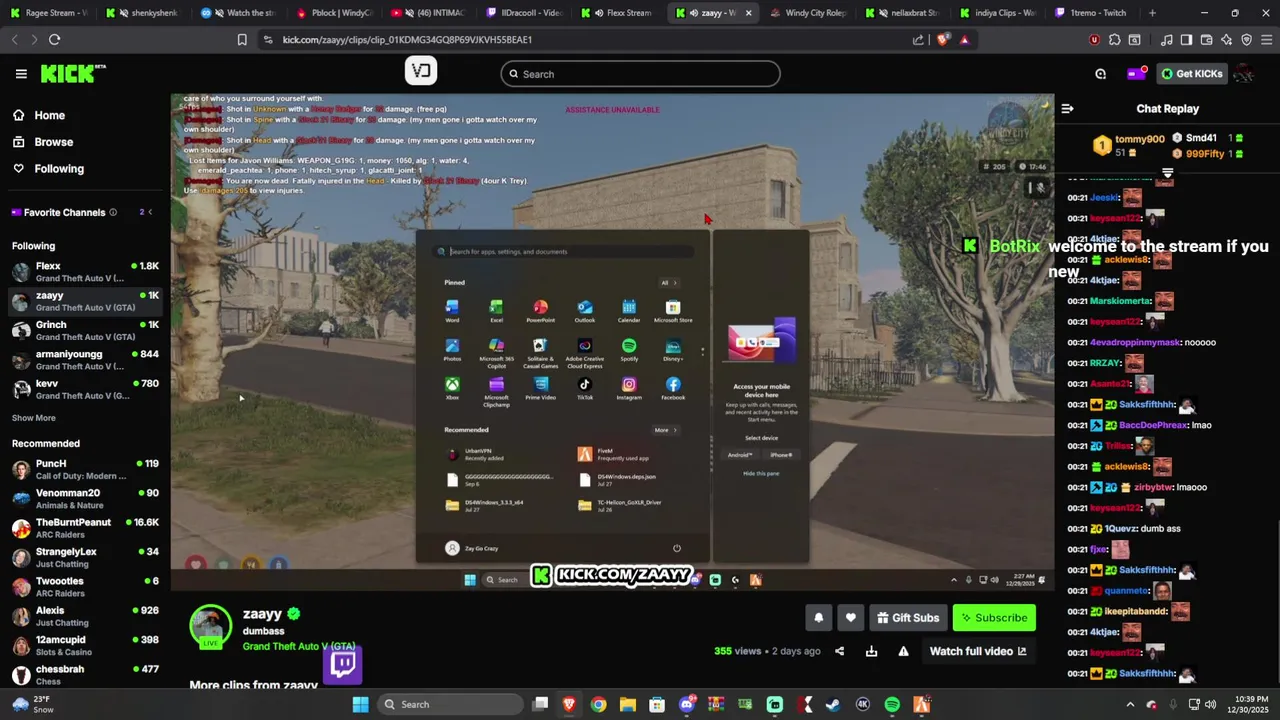Open a new browser tab
Image resolution: width=1280 pixels, height=720 pixels.
click(x=1152, y=13)
